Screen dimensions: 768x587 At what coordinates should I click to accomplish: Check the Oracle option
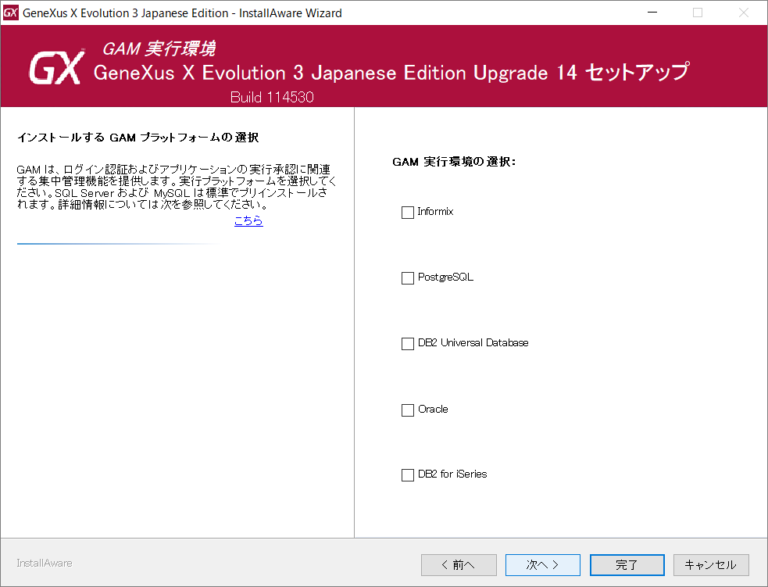(407, 410)
